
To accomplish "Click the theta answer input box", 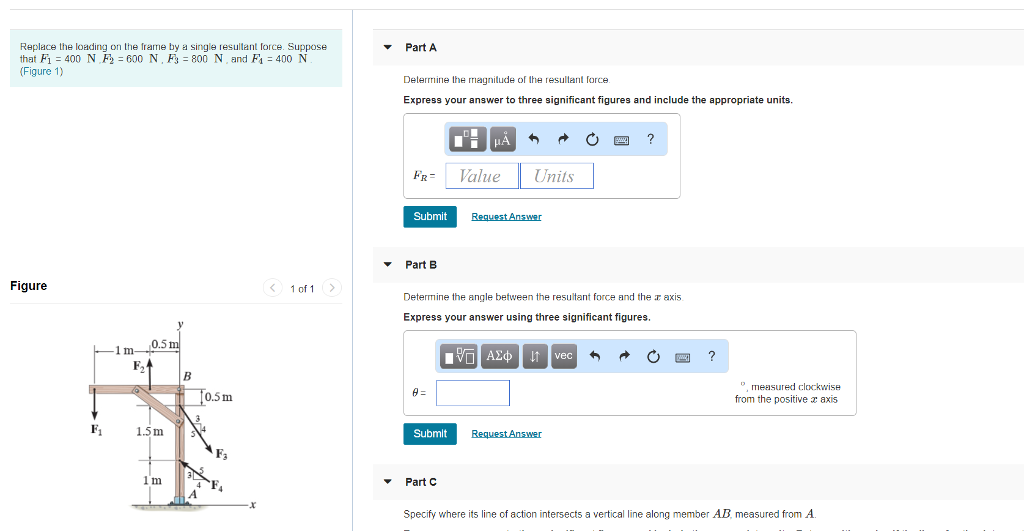I will (473, 393).
